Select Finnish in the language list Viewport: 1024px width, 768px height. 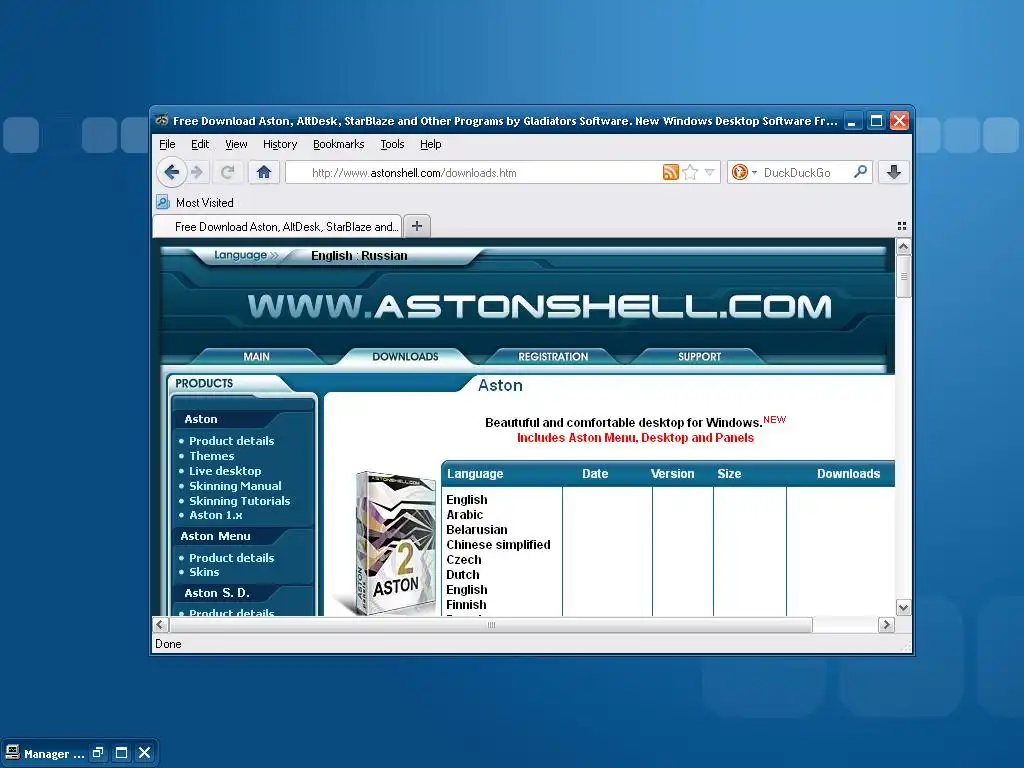coord(466,605)
